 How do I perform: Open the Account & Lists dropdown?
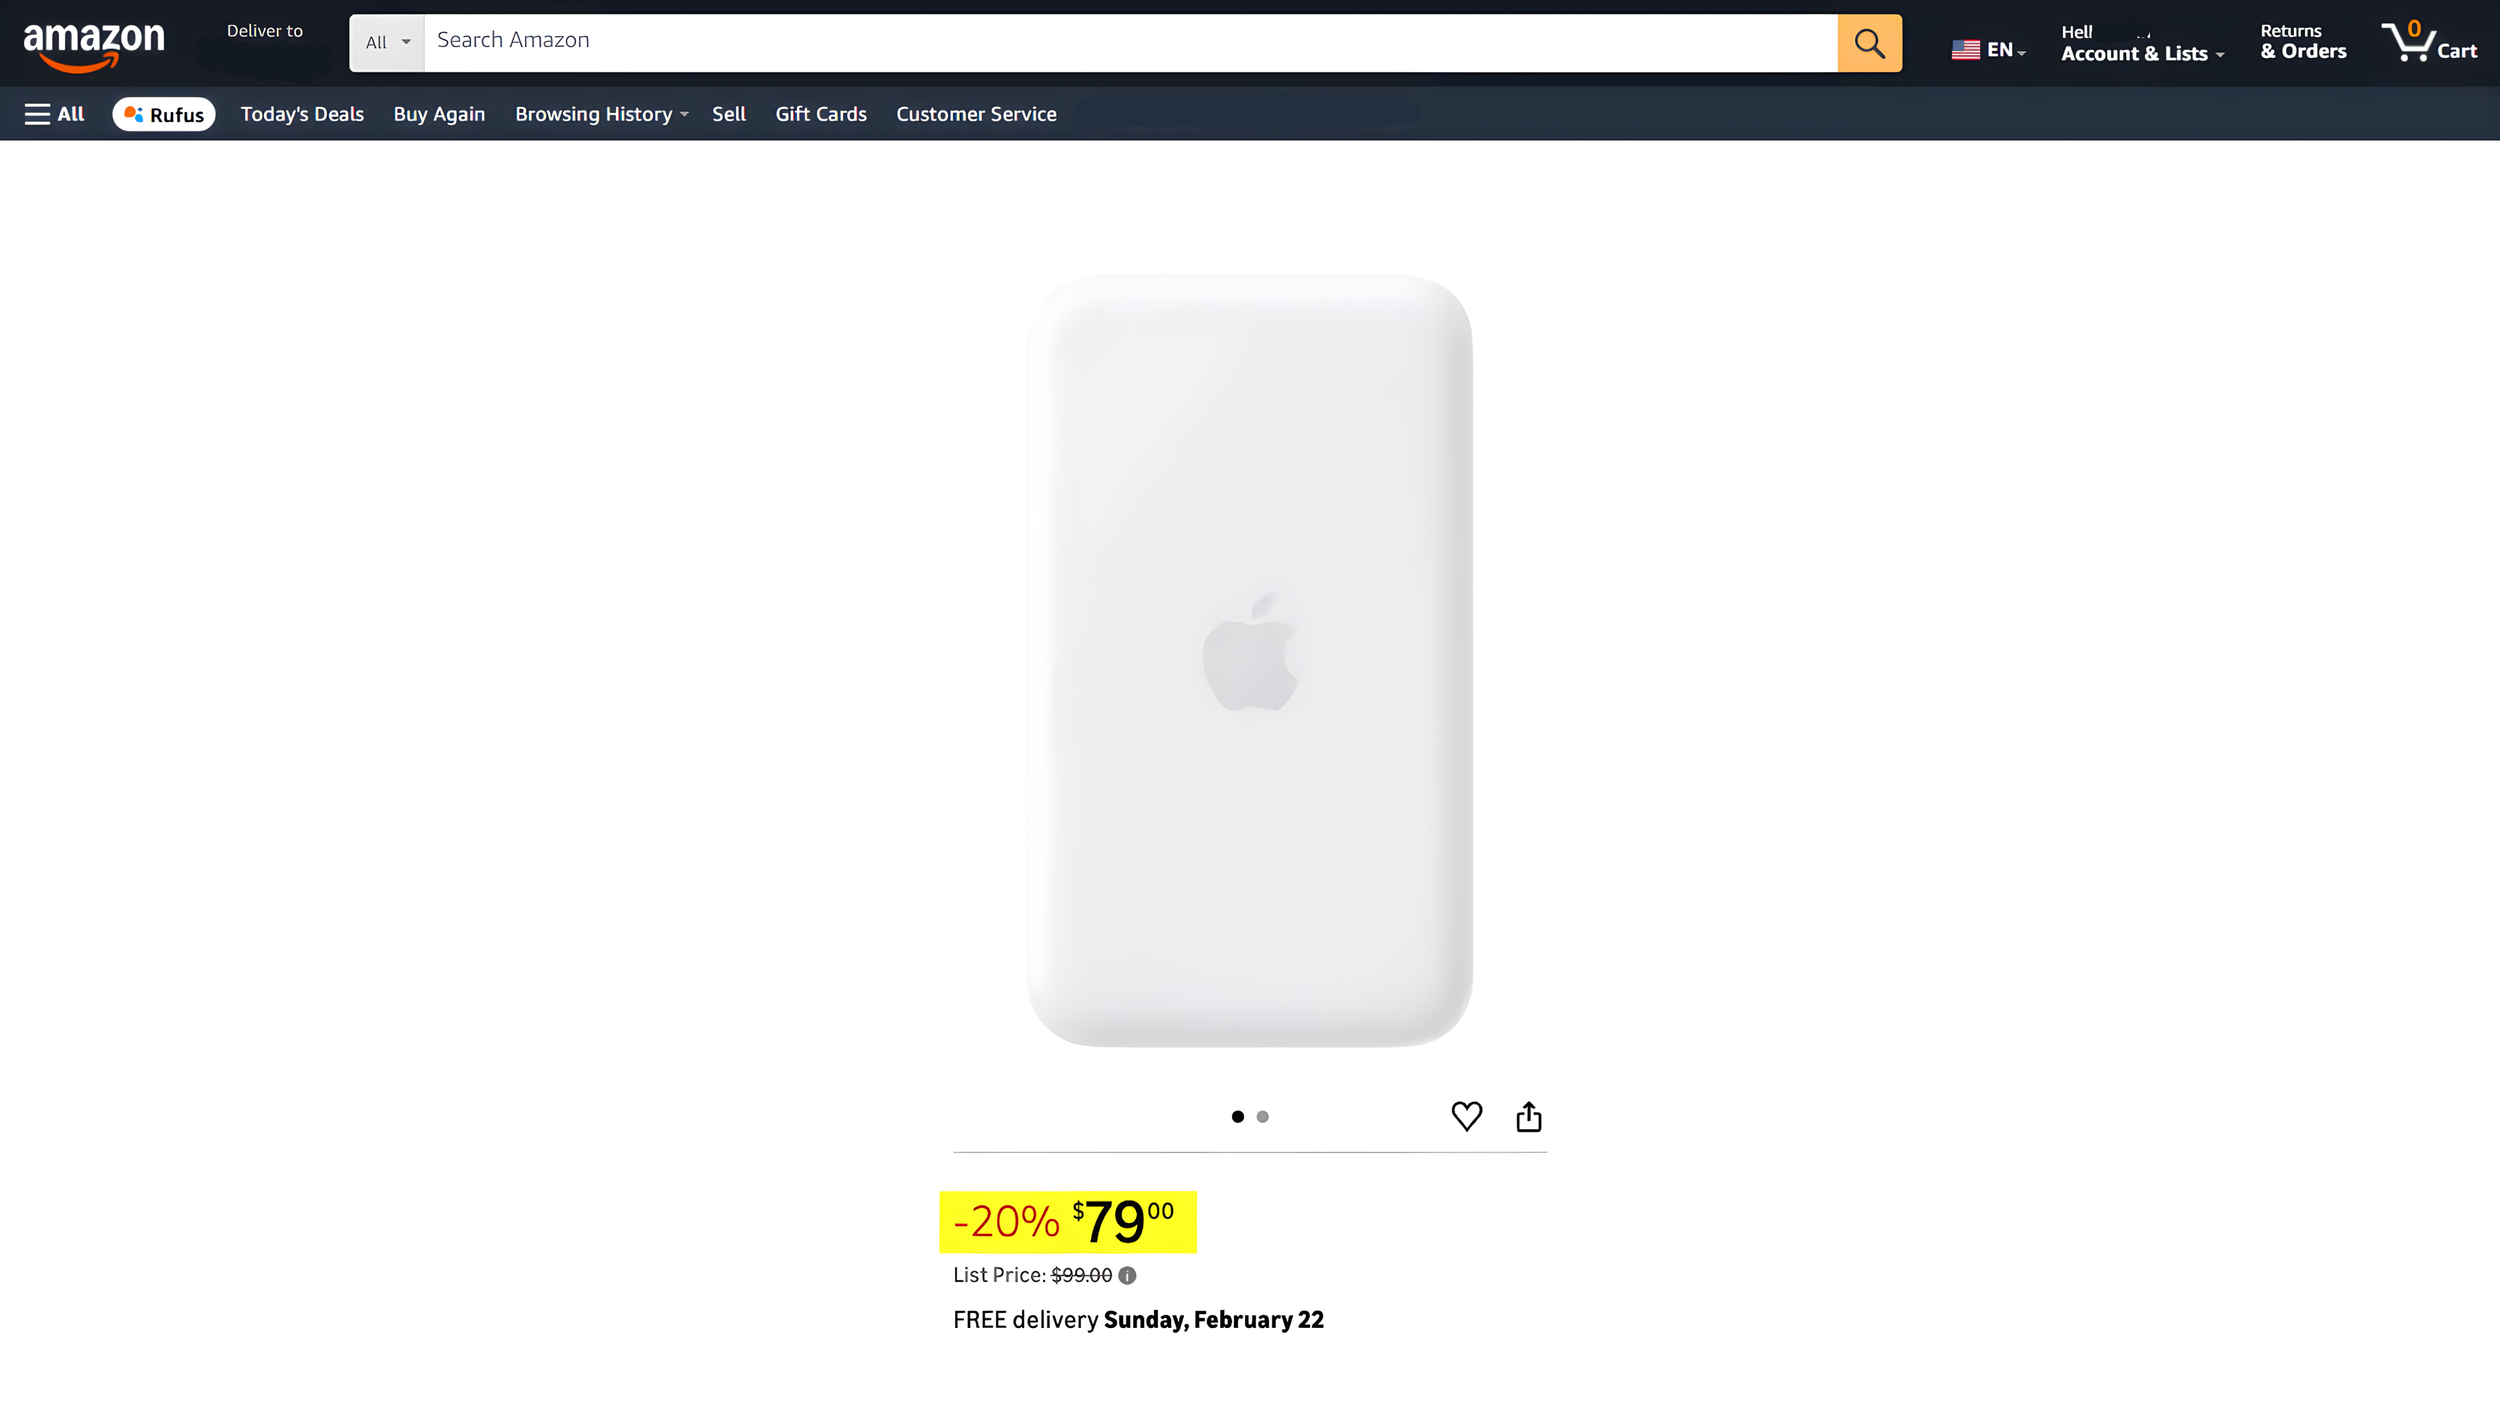click(2141, 43)
